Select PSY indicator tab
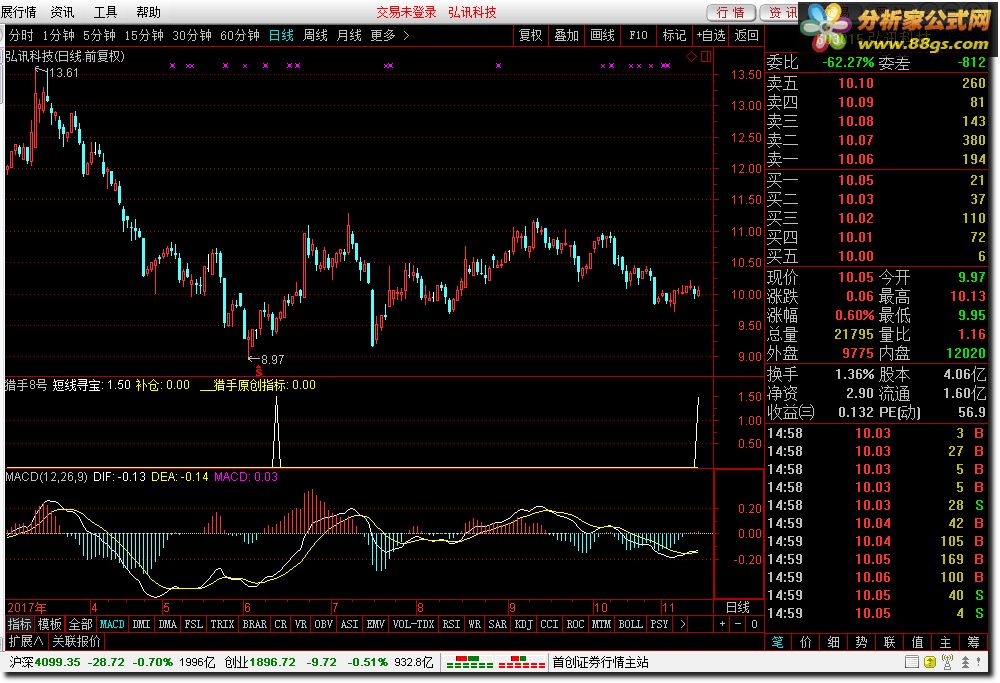Screen dimensions: 1000x683 tap(659, 624)
